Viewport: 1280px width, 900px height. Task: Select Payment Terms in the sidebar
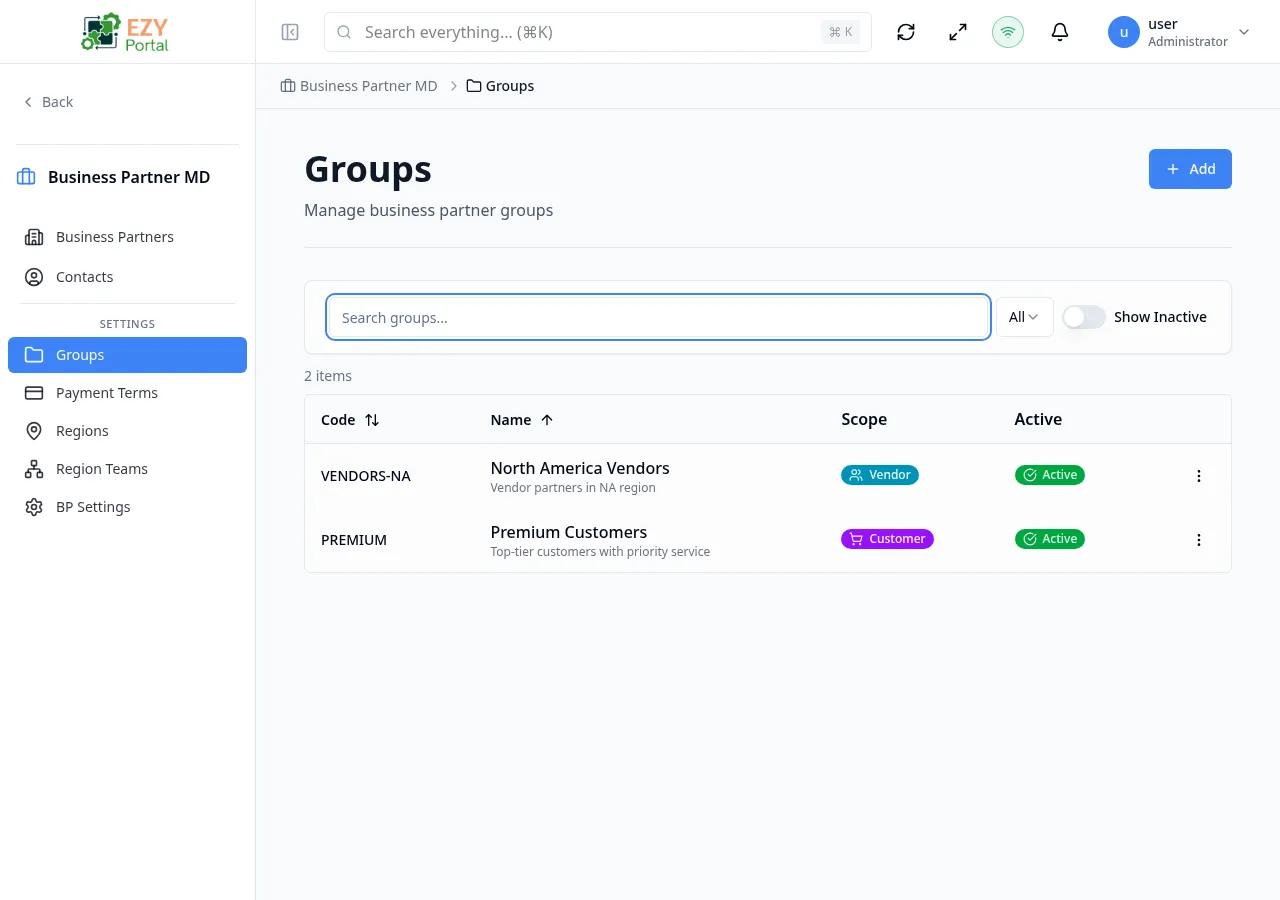point(107,392)
